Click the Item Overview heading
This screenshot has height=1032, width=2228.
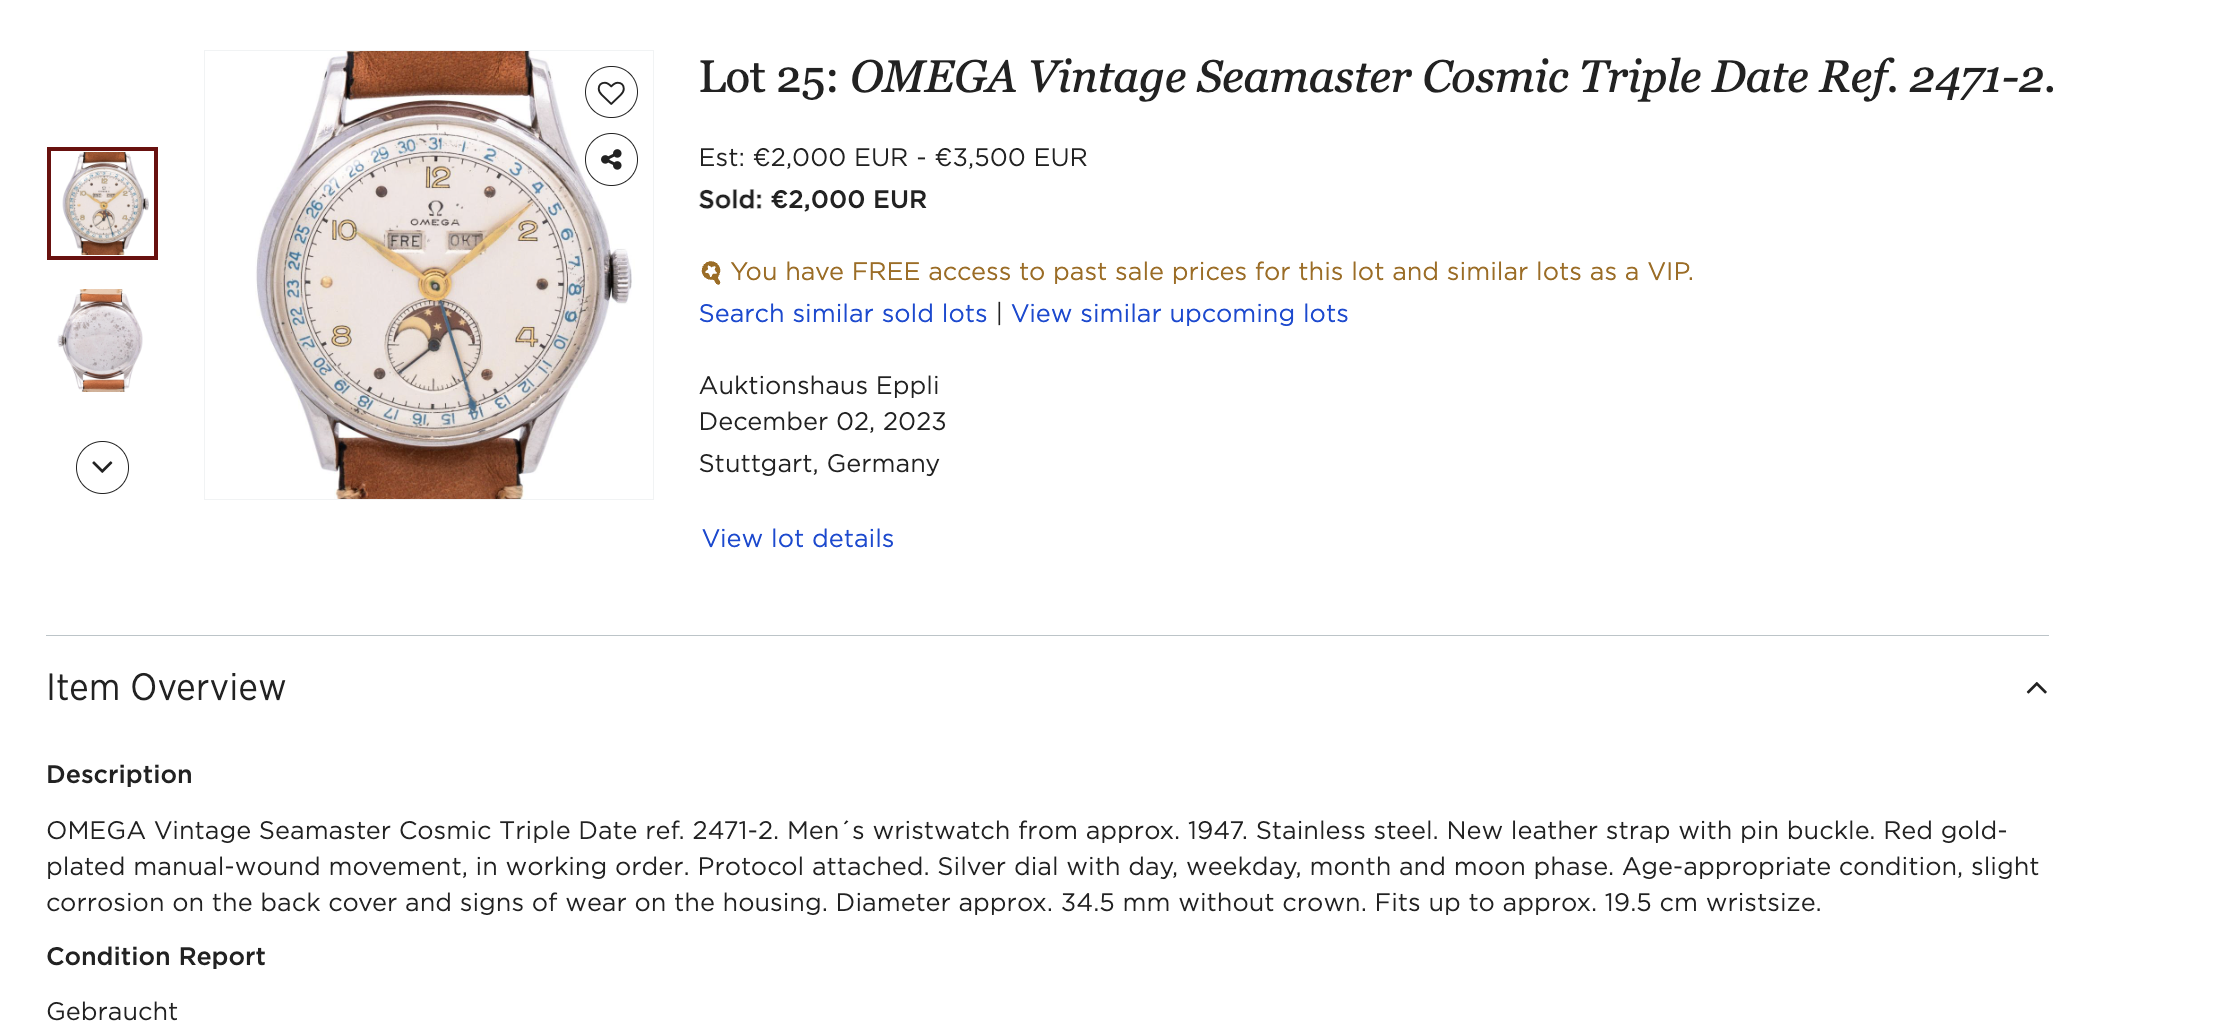(x=166, y=688)
